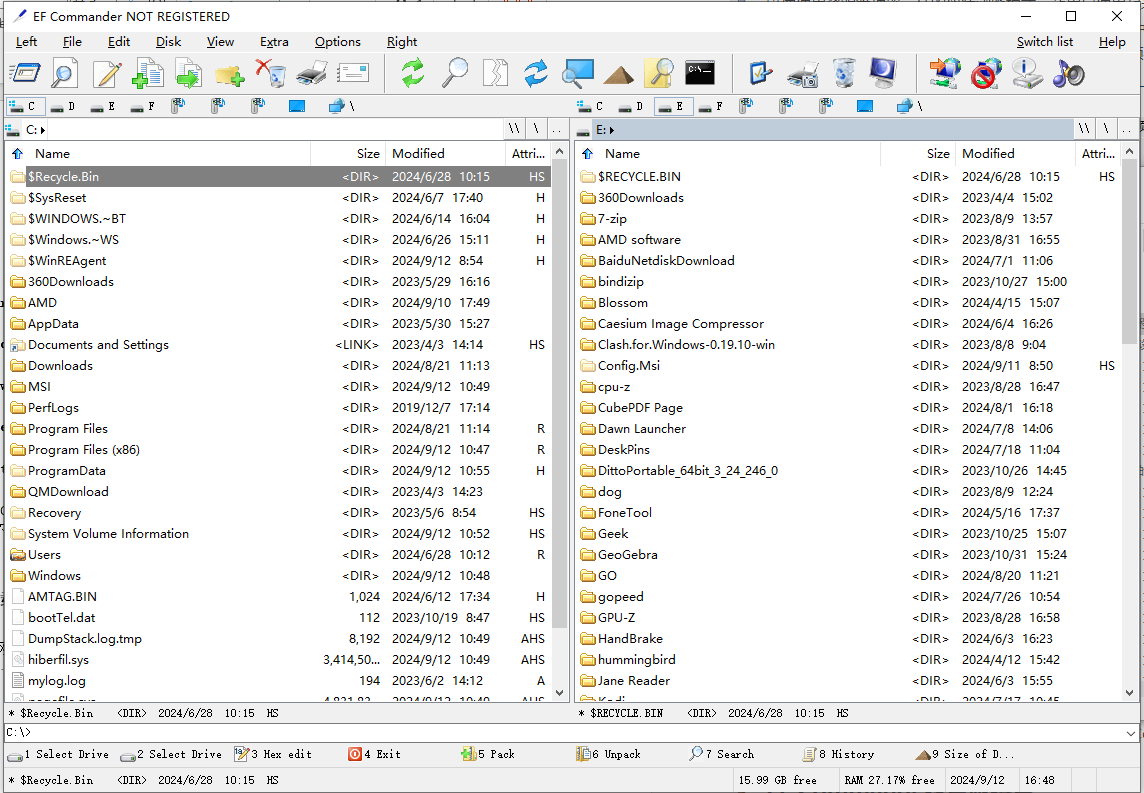Click the 5 Pack function button
Viewport: 1144px width, 793px height.
[x=488, y=754]
